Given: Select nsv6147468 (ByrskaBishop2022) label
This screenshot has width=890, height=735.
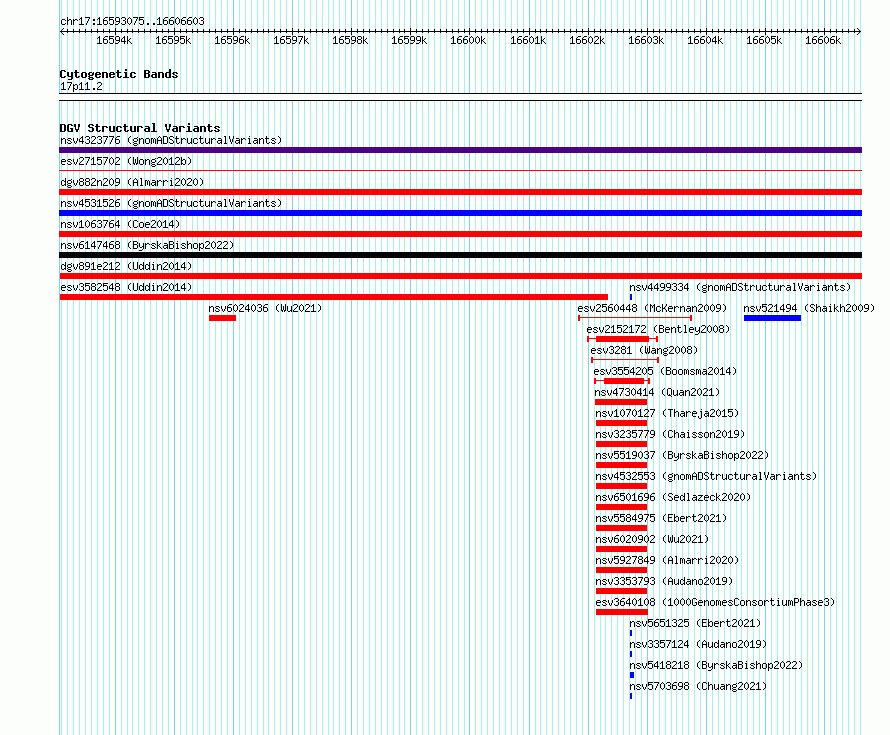Looking at the screenshot, I should click(147, 245).
